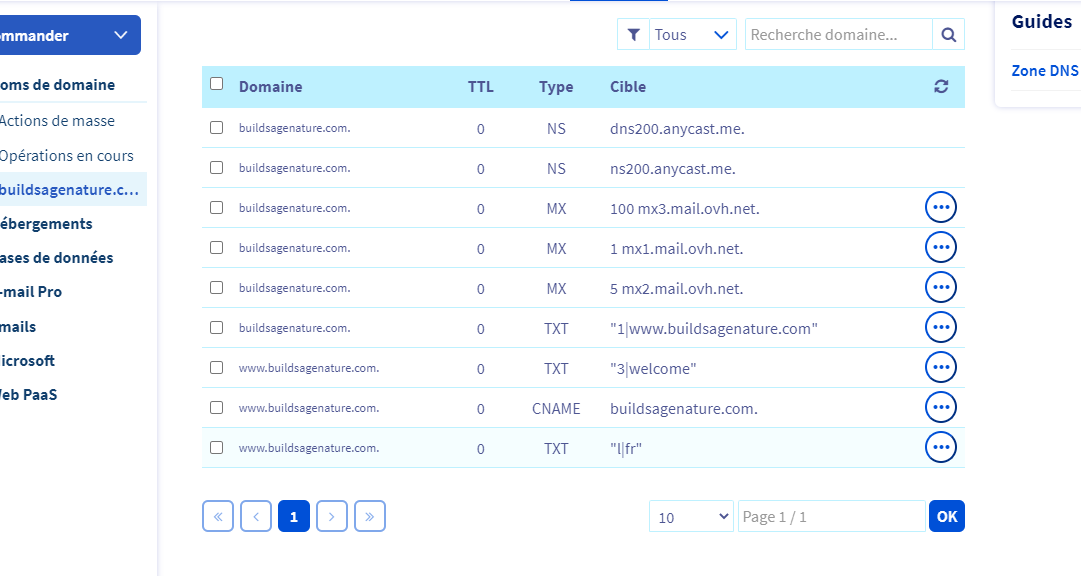Open the Tous filter dropdown
1081x576 pixels.
[693, 35]
